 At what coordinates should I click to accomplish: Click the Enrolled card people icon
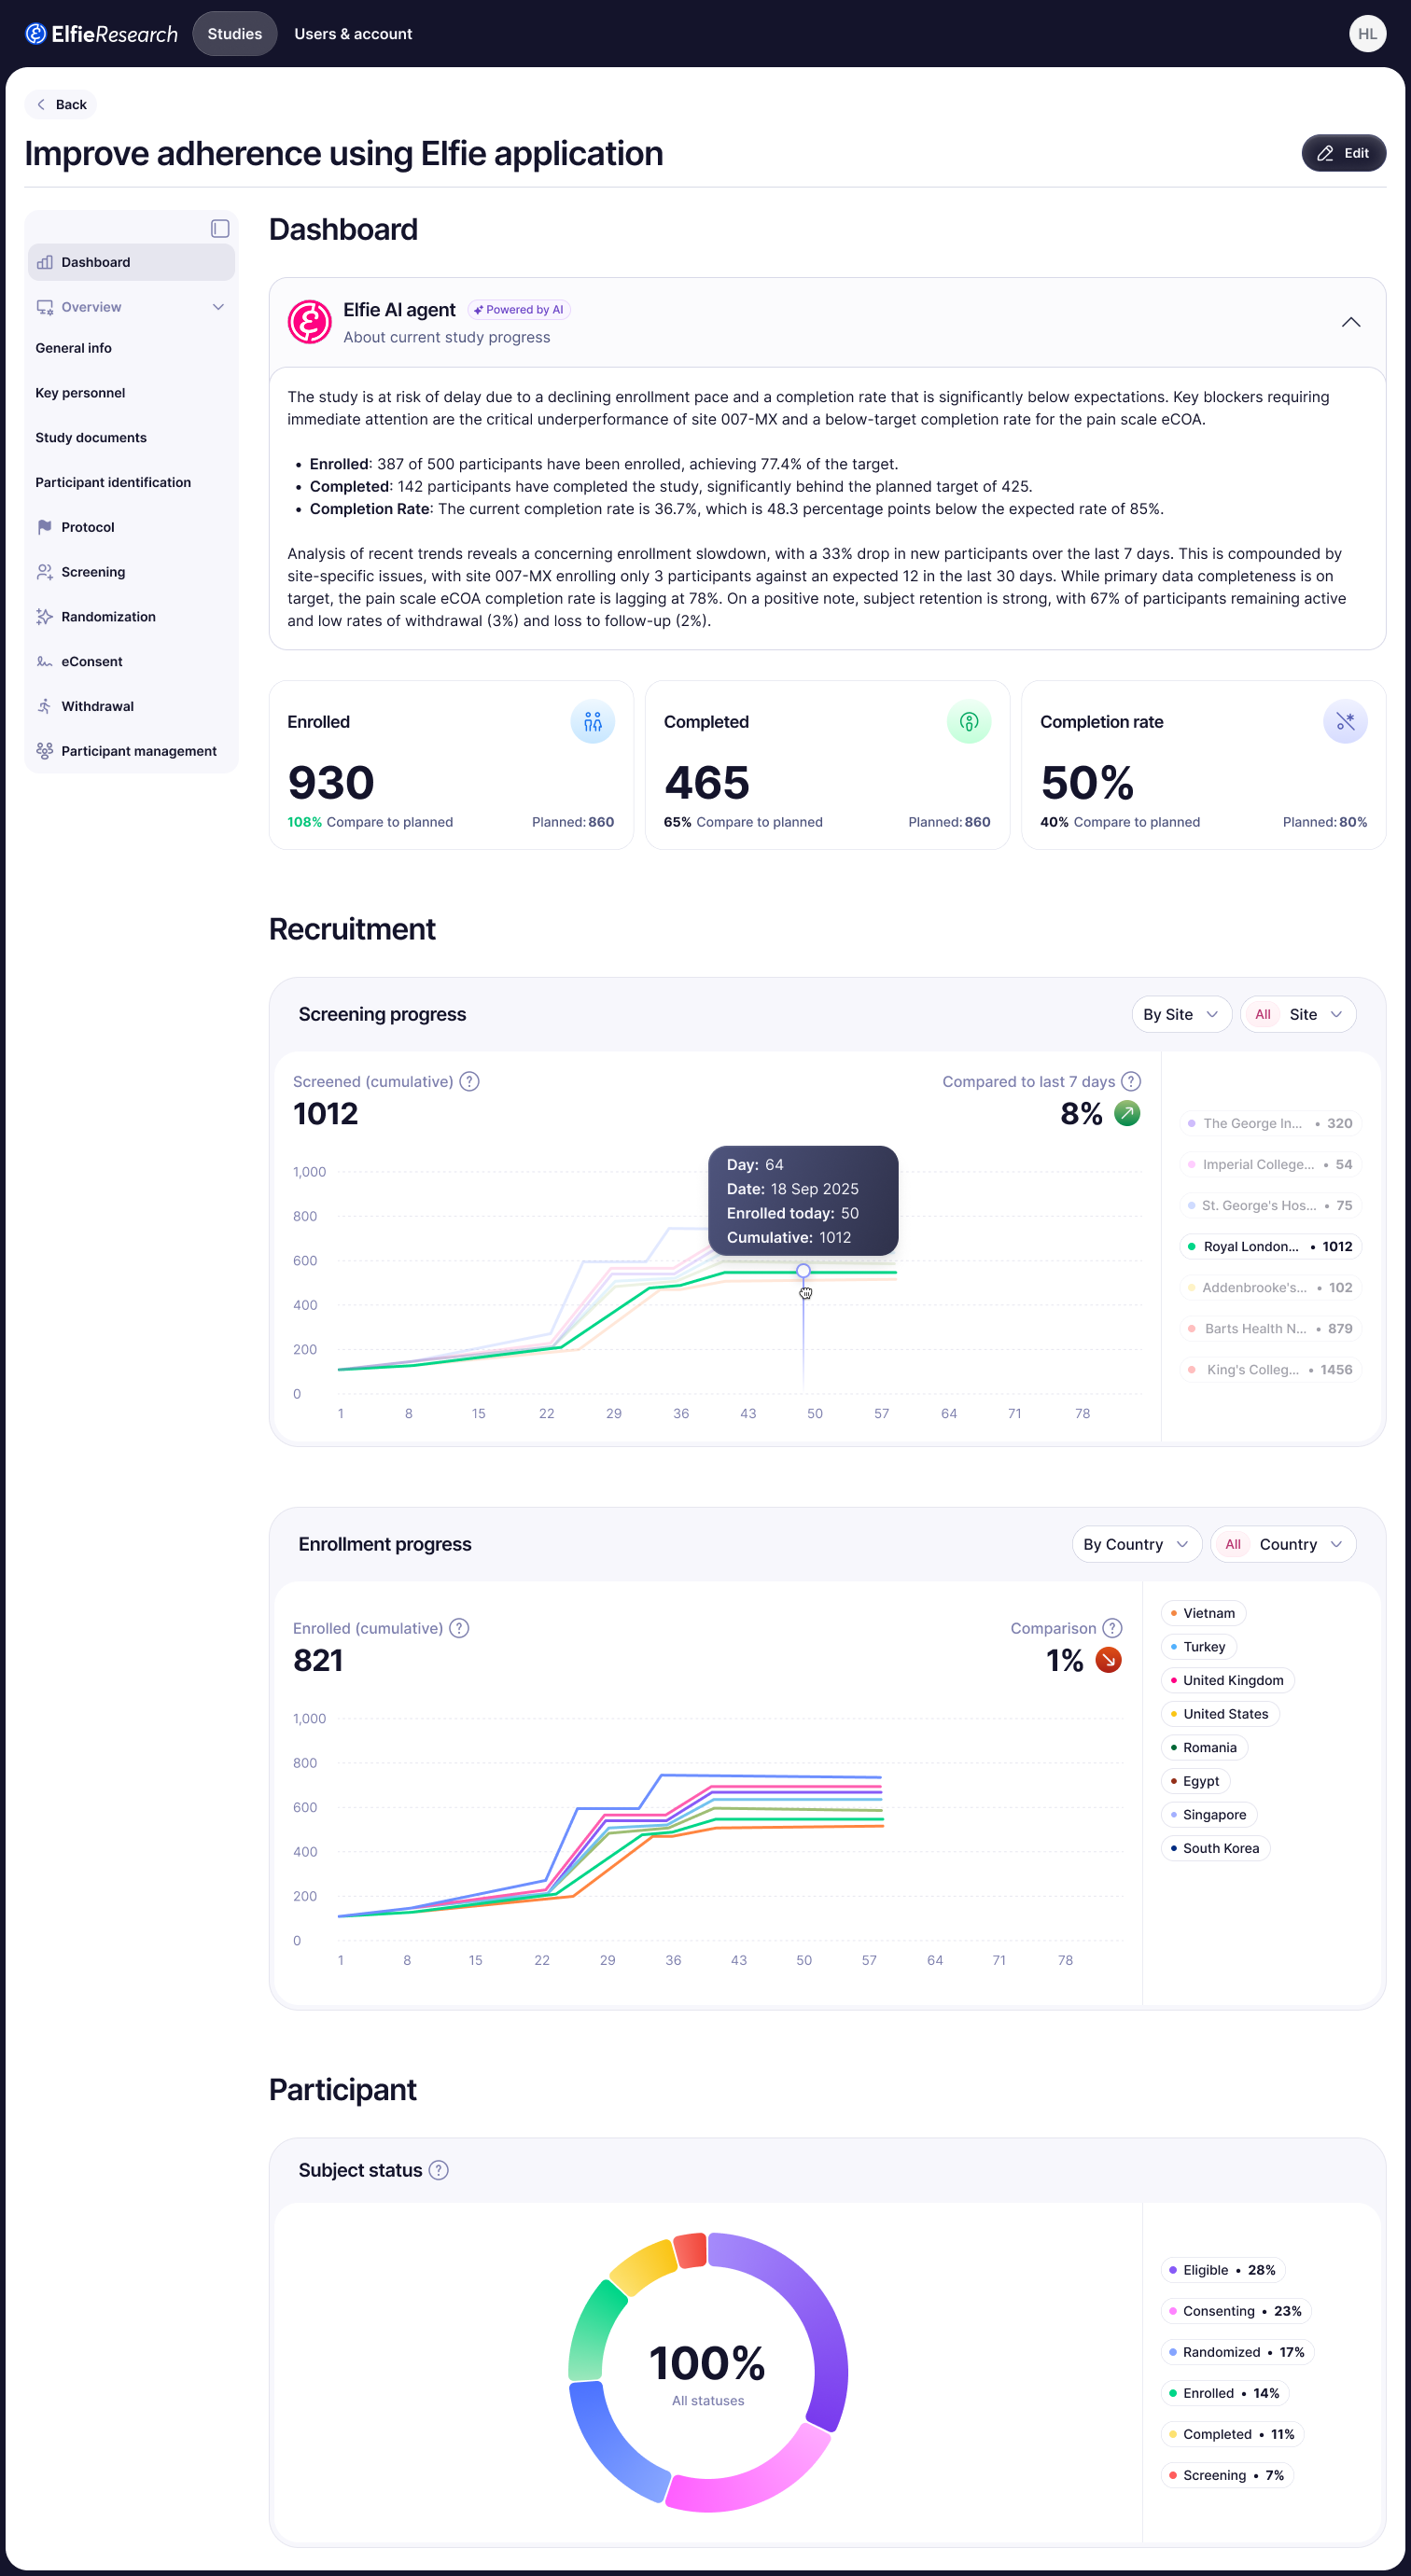(x=592, y=722)
